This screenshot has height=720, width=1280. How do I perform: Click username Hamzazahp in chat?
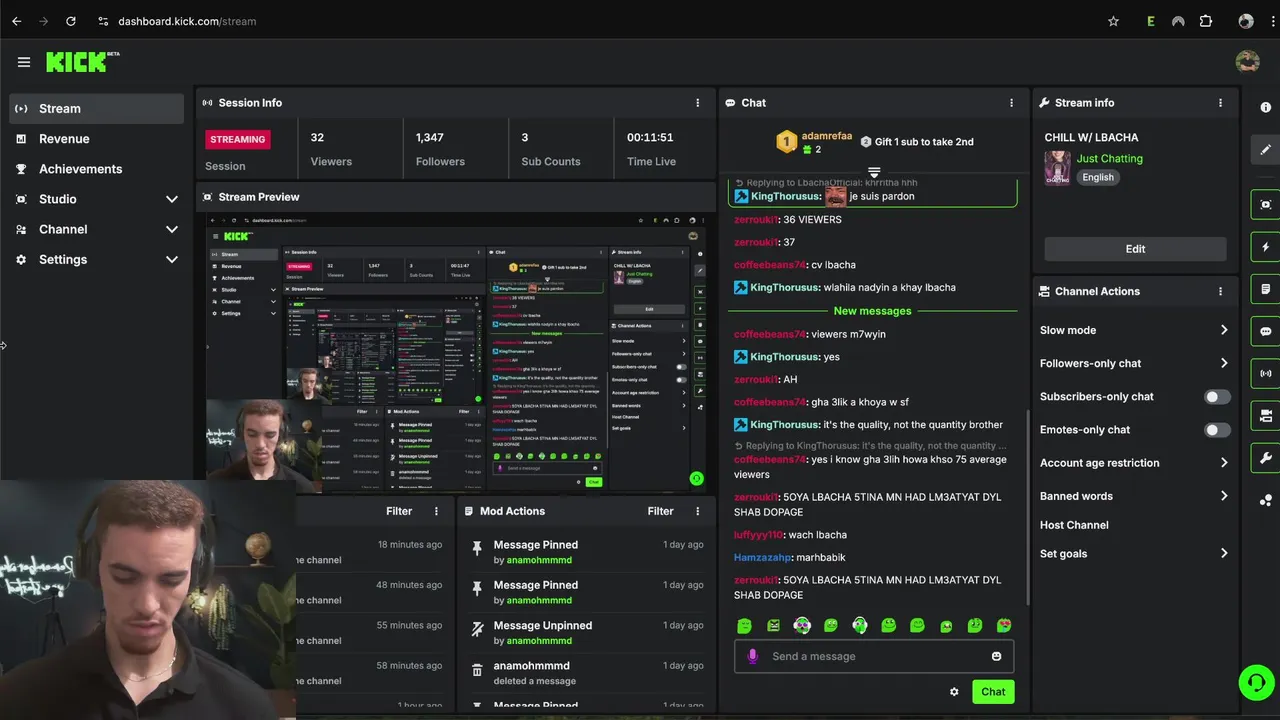pyautogui.click(x=763, y=557)
